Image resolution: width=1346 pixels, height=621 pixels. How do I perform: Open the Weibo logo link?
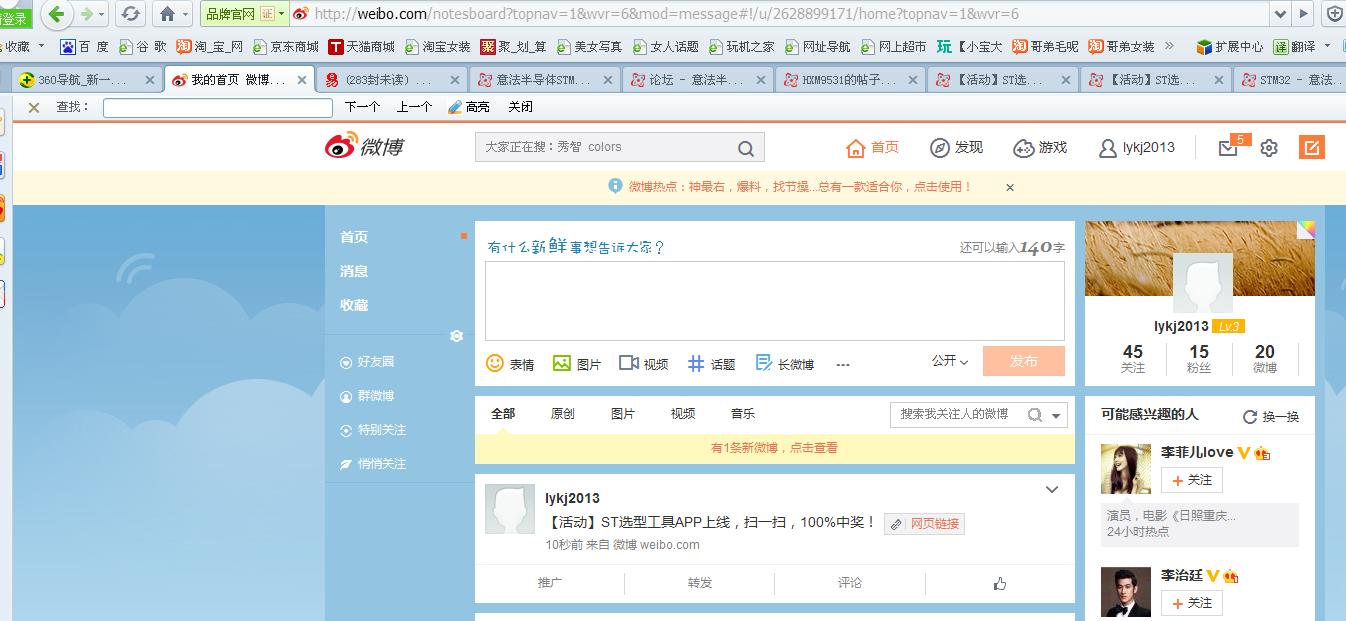click(x=364, y=147)
